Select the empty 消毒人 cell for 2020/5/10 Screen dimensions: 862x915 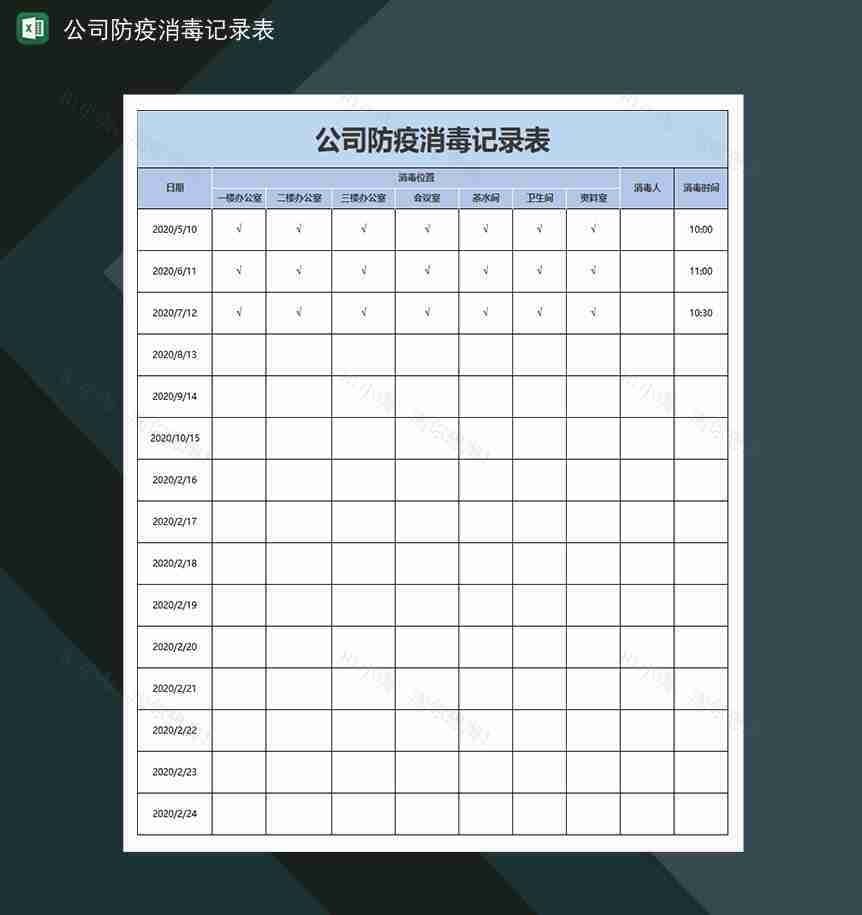click(646, 227)
